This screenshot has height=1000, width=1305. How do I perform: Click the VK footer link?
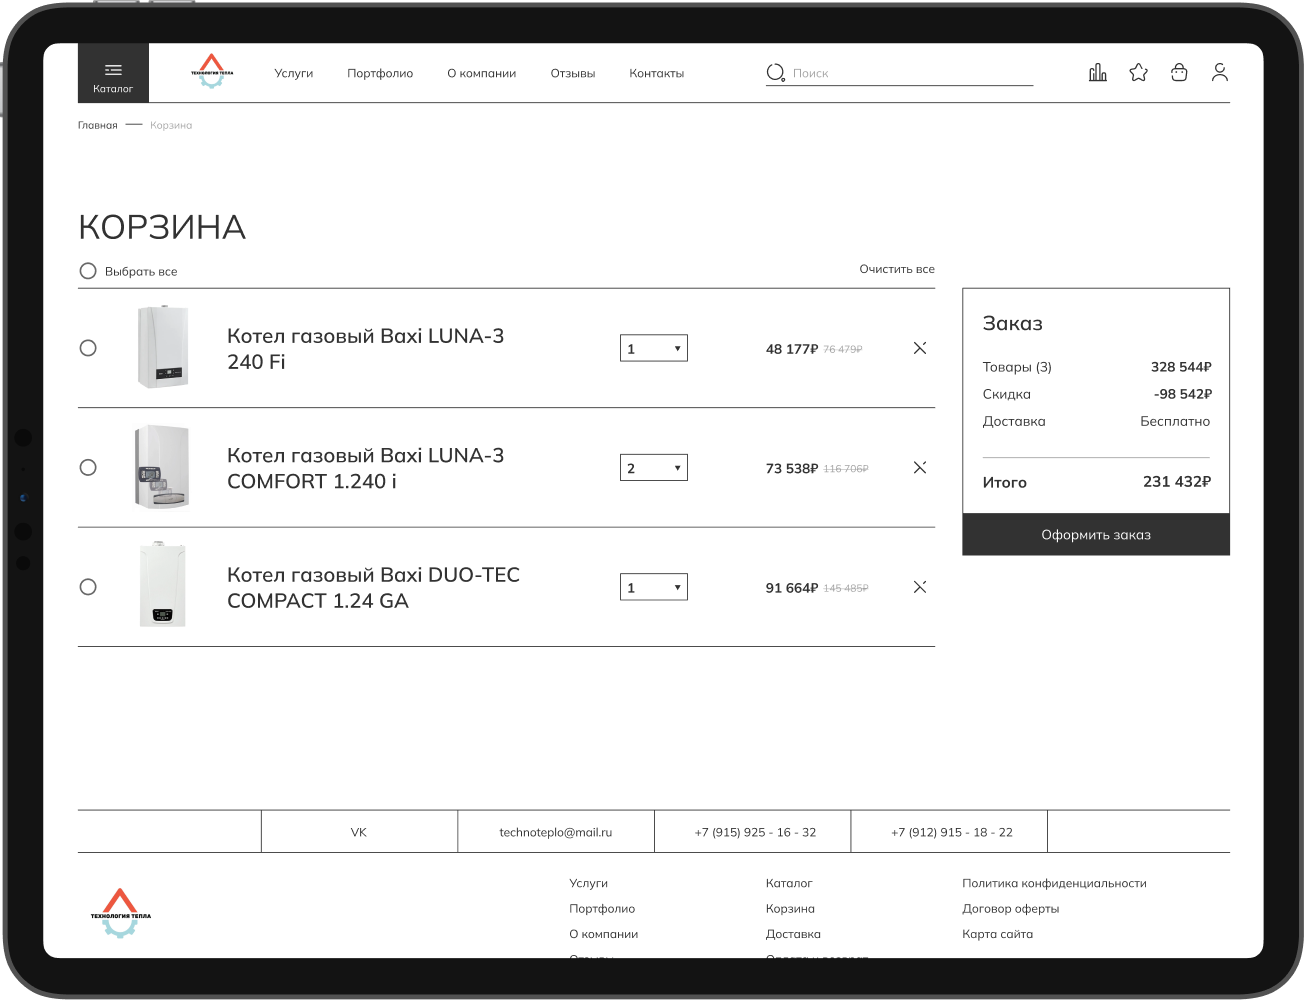tap(359, 832)
